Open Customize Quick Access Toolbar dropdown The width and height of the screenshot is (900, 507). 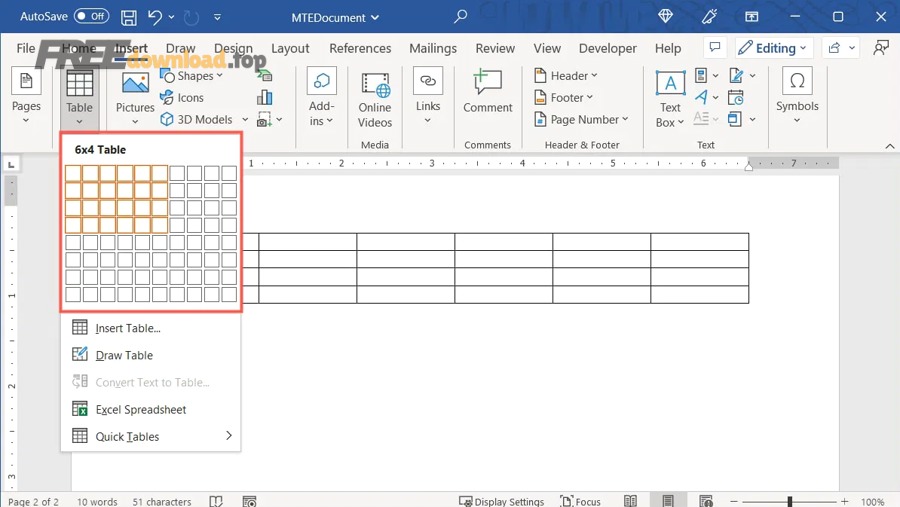pos(218,17)
